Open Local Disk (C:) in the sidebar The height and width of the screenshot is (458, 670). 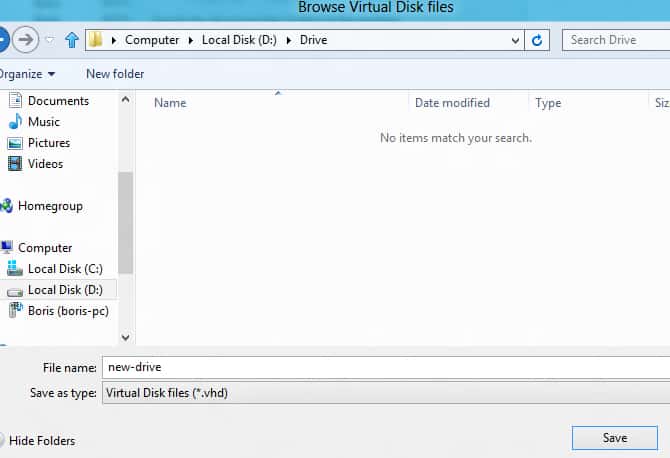[x=64, y=269]
